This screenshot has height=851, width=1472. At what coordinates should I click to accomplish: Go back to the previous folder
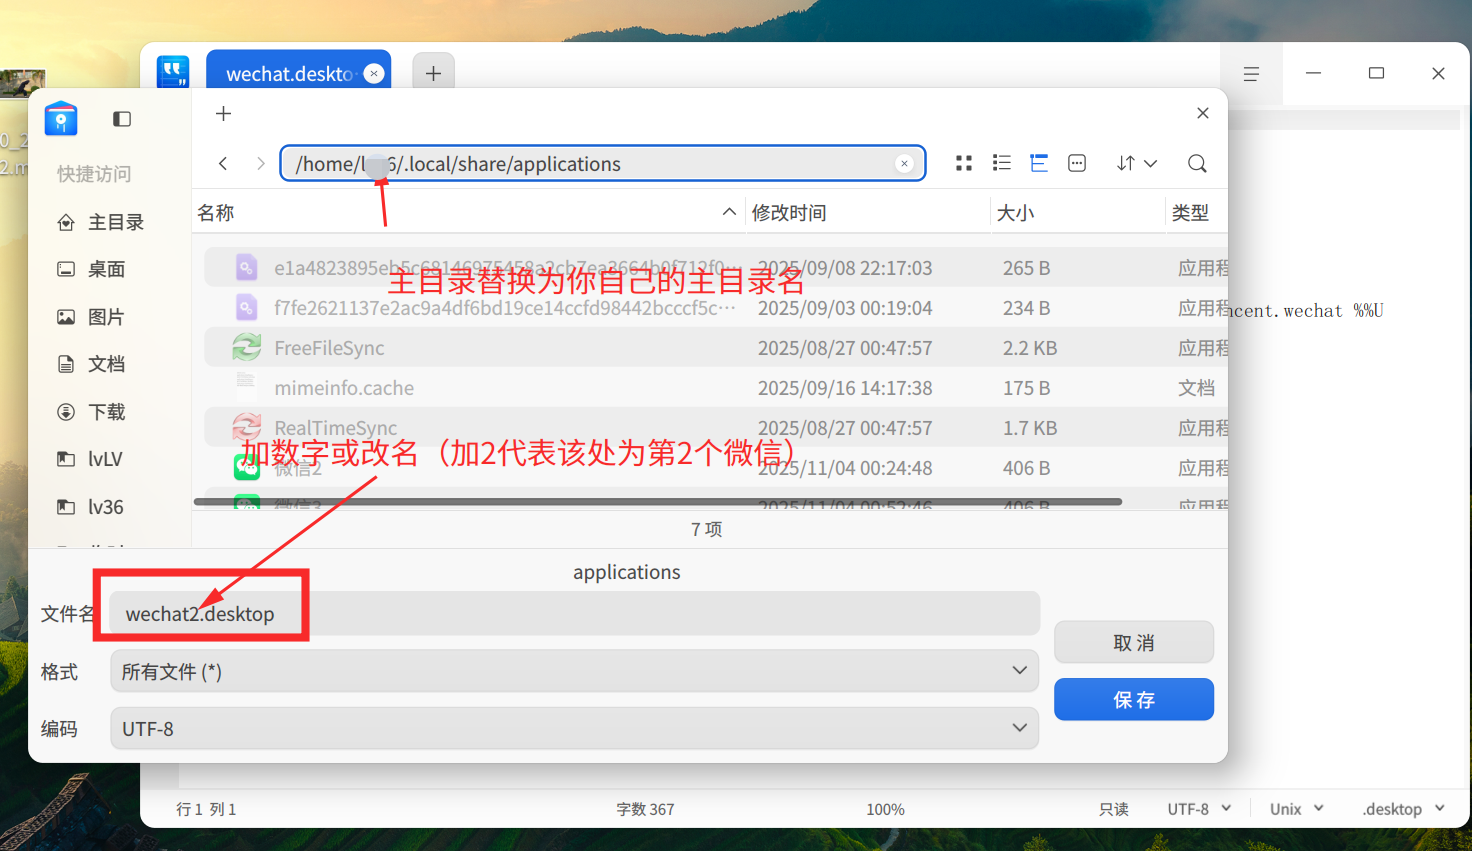pyautogui.click(x=223, y=163)
